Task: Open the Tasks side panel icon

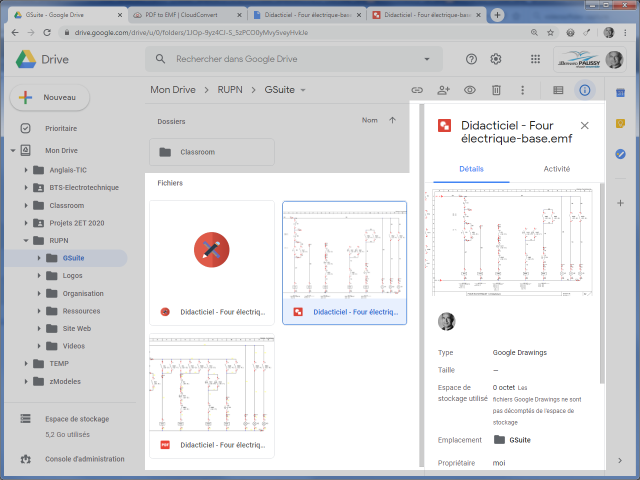Action: pos(620,154)
